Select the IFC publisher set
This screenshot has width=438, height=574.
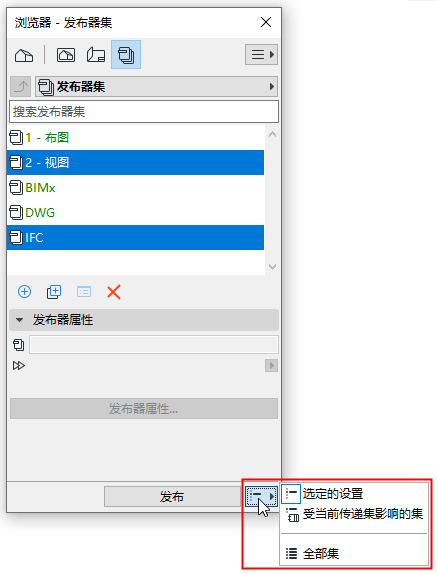click(x=136, y=238)
